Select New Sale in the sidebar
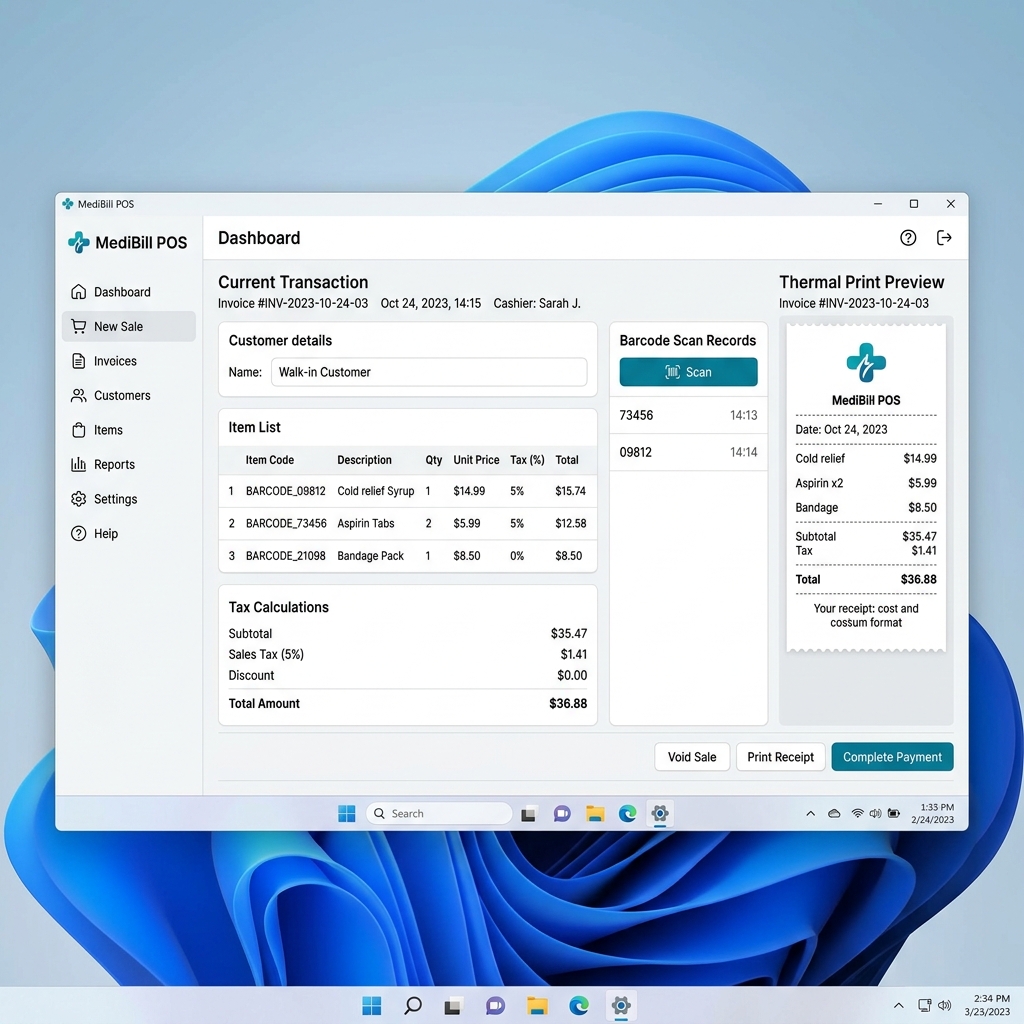 pos(129,326)
